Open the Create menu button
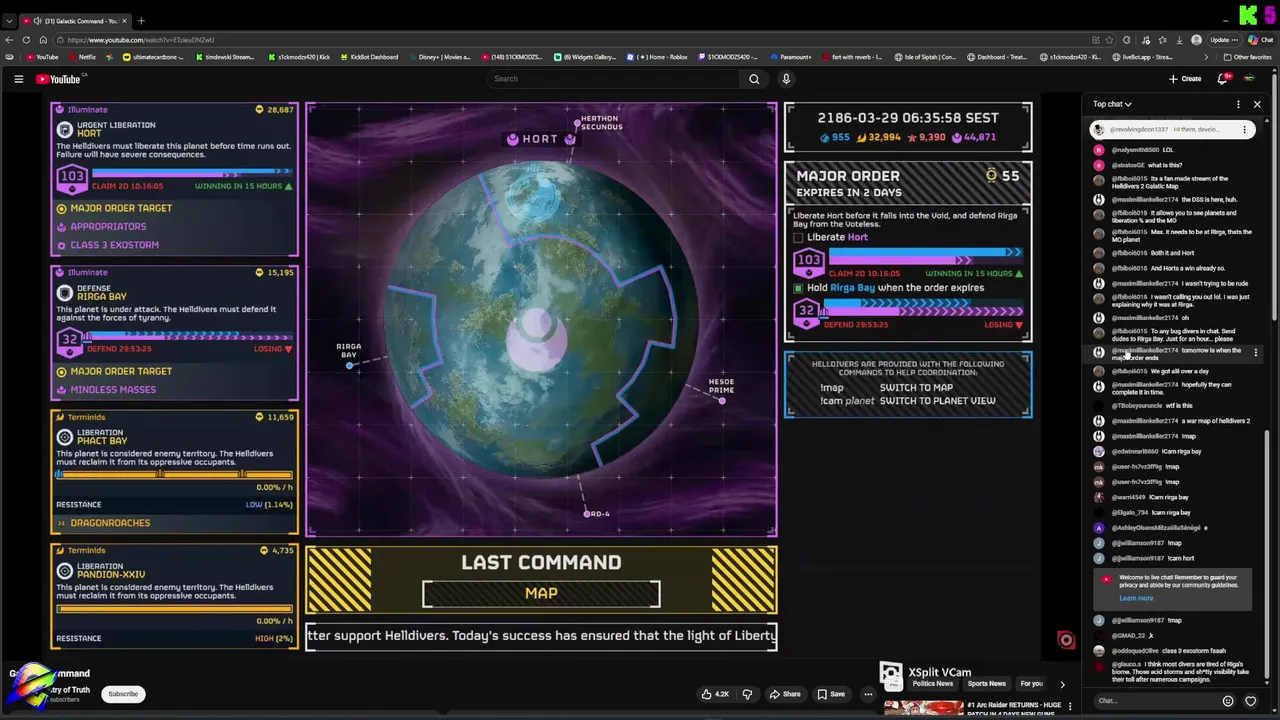The height and width of the screenshot is (720, 1280). pos(1186,79)
